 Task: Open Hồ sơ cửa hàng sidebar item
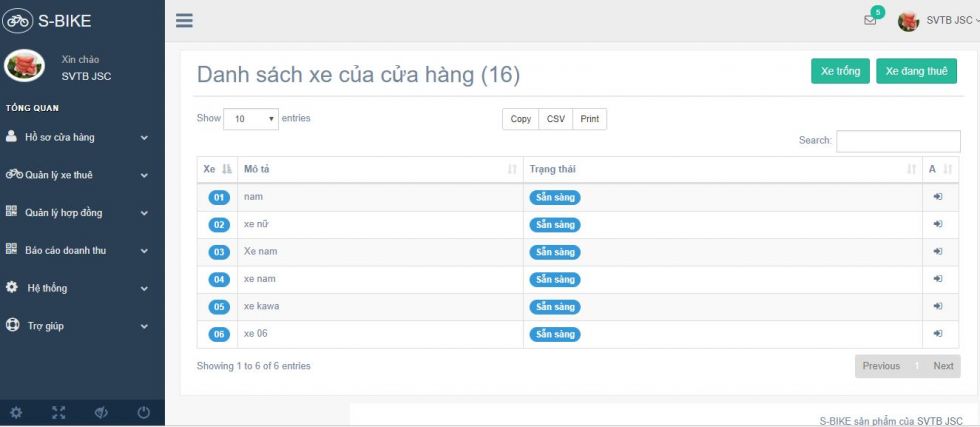pos(78,138)
